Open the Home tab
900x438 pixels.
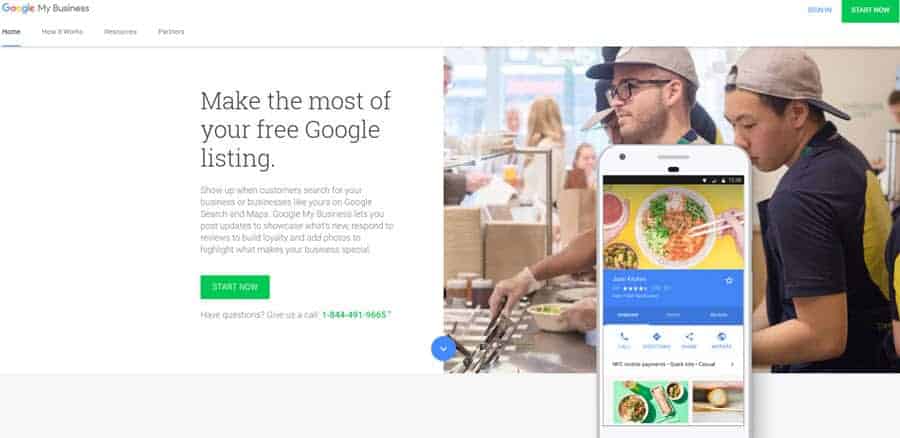coord(11,32)
